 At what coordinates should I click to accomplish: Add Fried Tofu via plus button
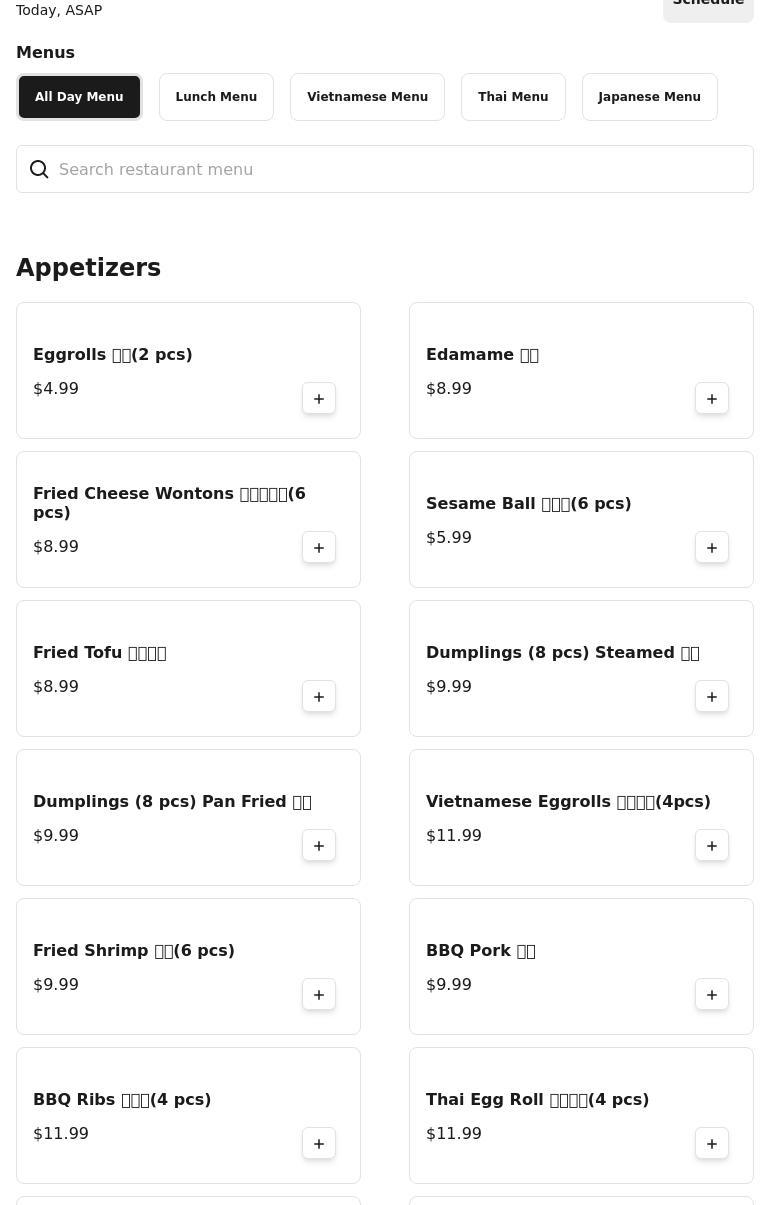[x=319, y=697]
